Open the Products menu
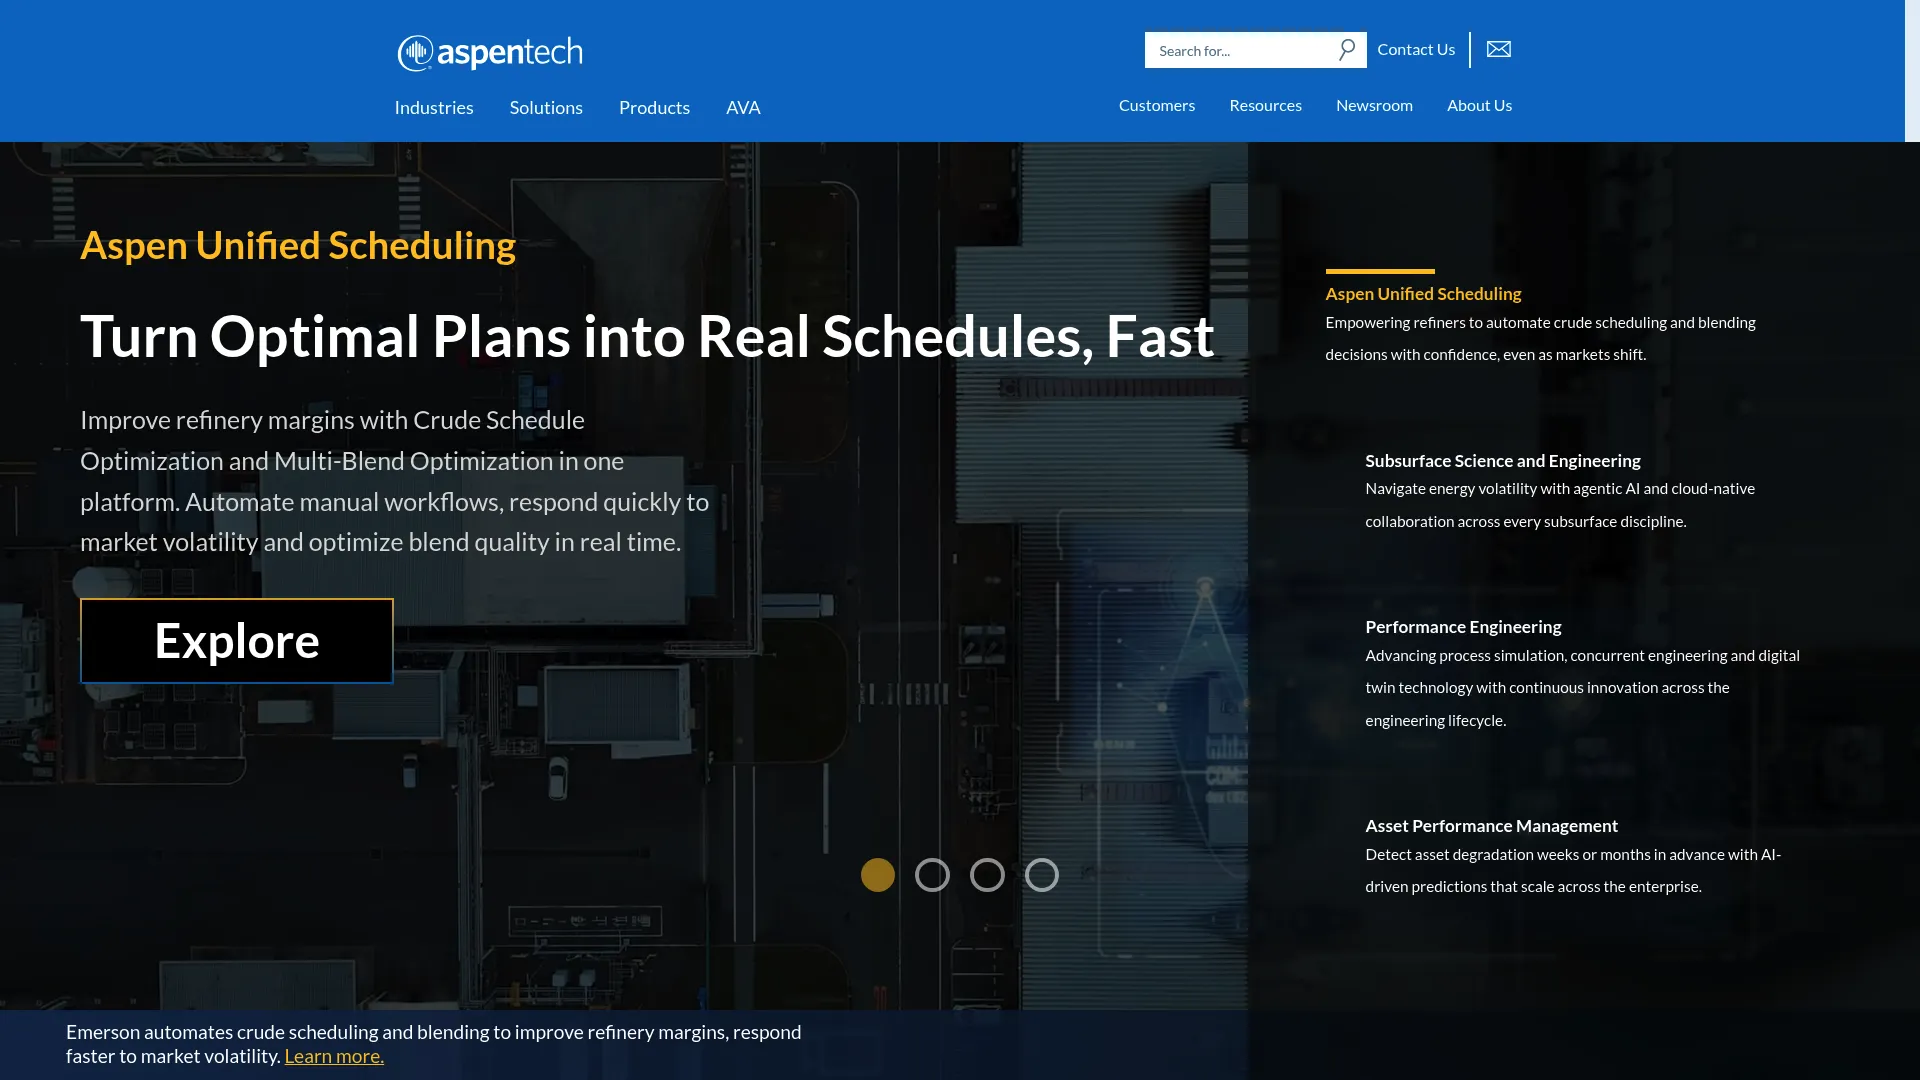 coord(654,107)
